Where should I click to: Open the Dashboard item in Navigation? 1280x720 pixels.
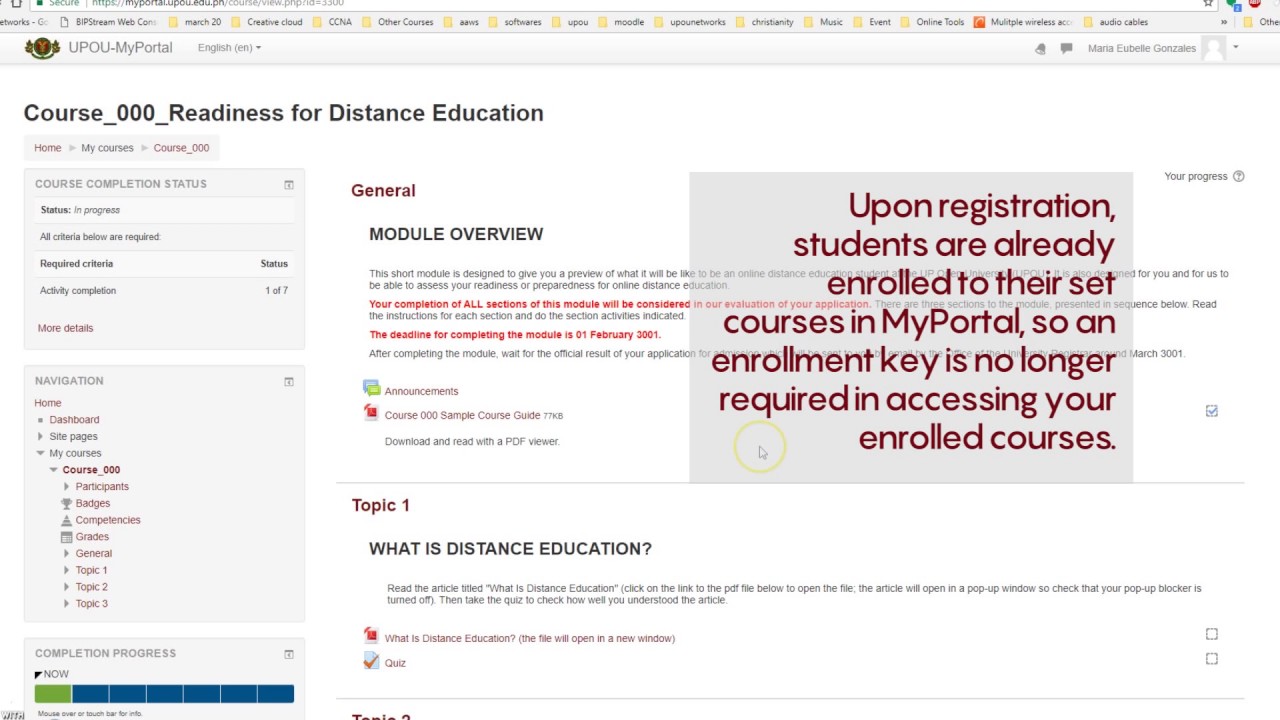coord(74,420)
